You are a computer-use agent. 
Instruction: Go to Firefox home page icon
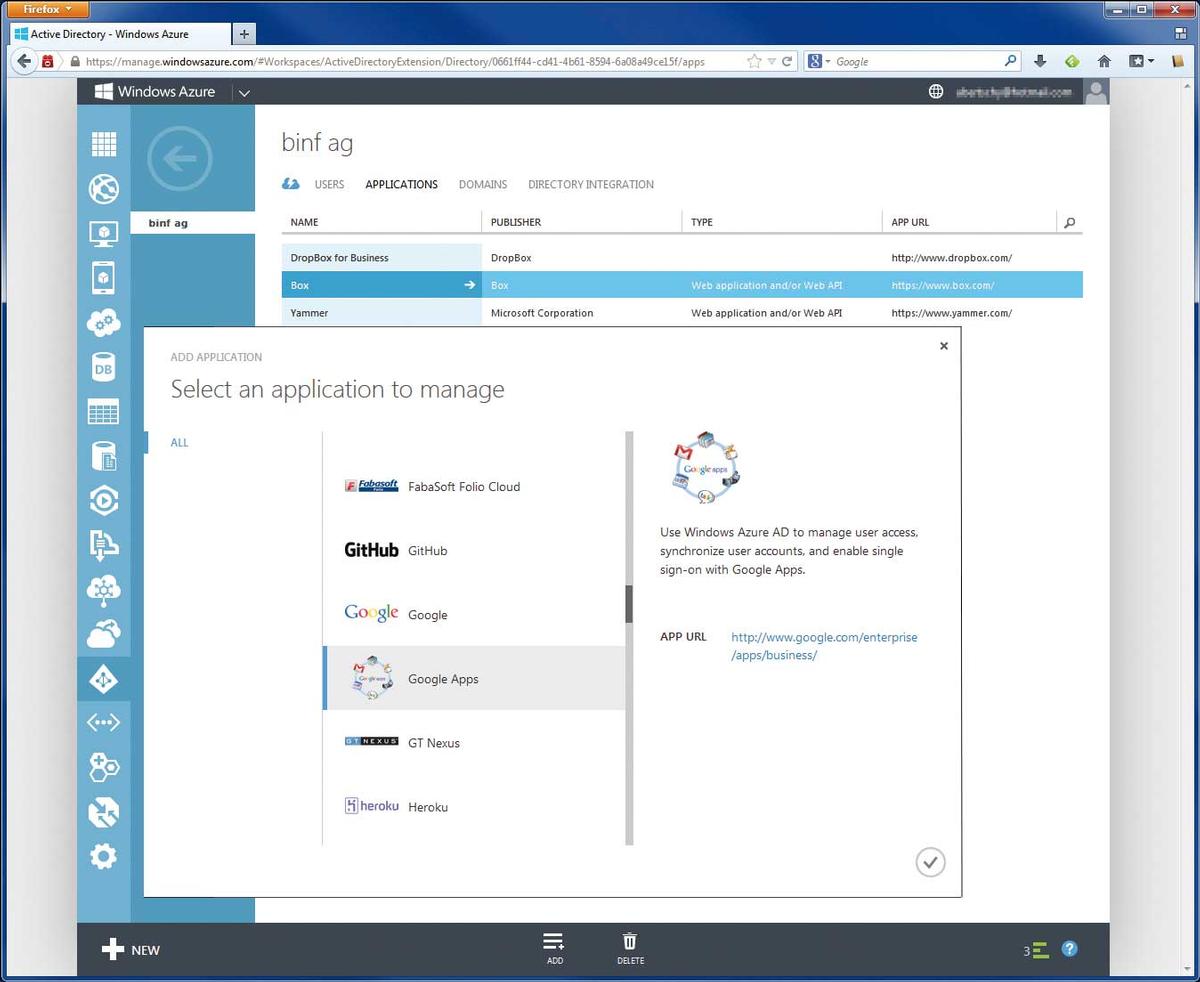[x=1104, y=61]
